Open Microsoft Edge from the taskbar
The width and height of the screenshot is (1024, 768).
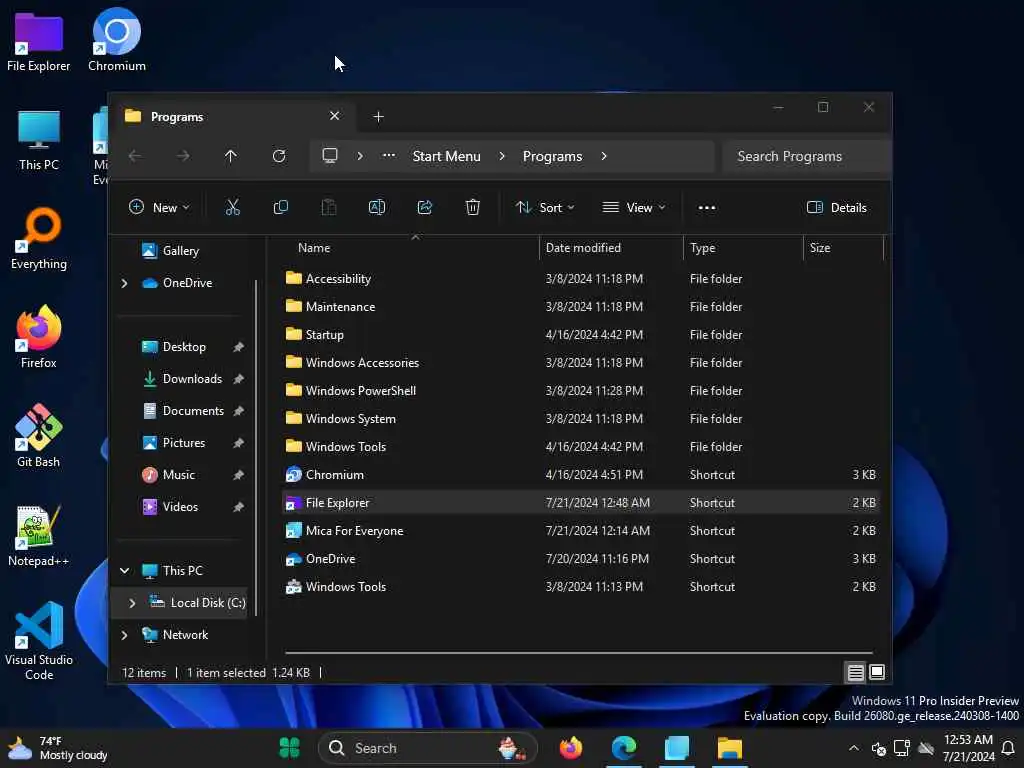tap(624, 748)
